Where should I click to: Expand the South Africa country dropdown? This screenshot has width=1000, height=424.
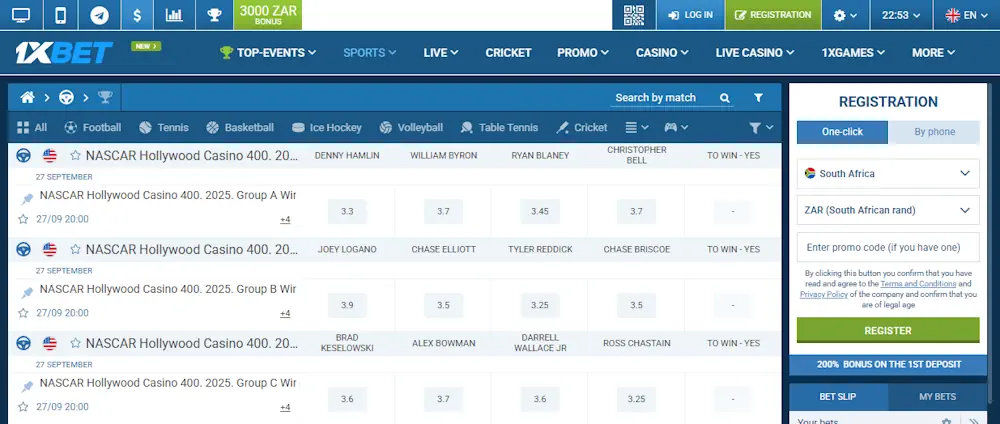(x=888, y=173)
